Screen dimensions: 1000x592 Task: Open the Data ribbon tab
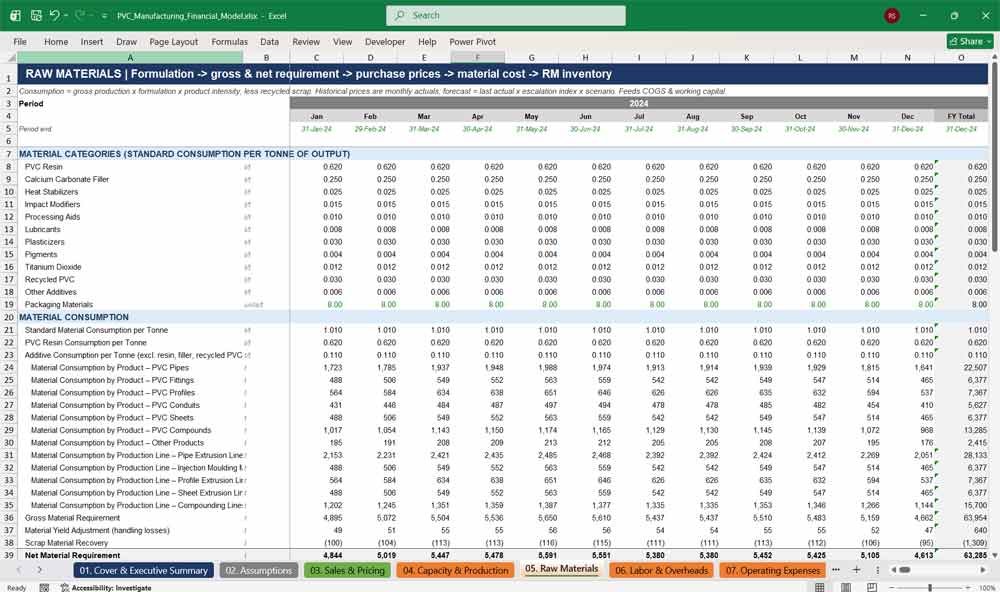pos(269,41)
